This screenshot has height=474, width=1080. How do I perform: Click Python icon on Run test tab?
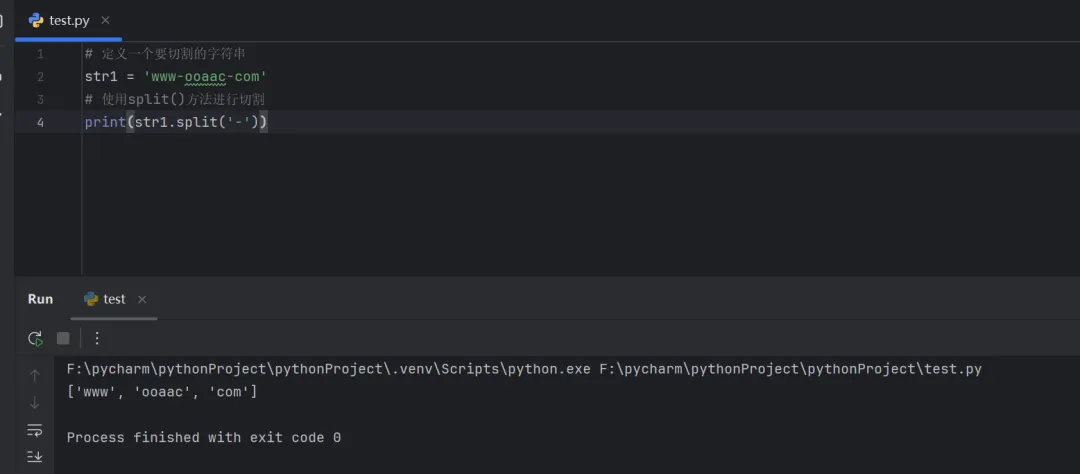91,299
